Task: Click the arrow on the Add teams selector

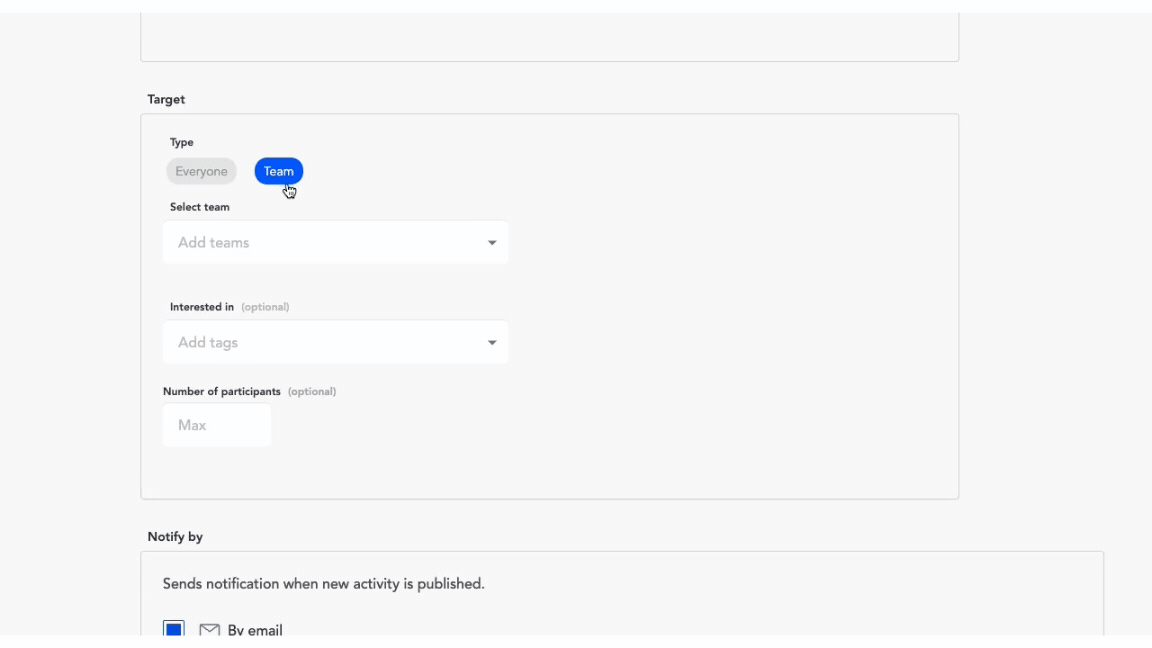Action: 492,243
